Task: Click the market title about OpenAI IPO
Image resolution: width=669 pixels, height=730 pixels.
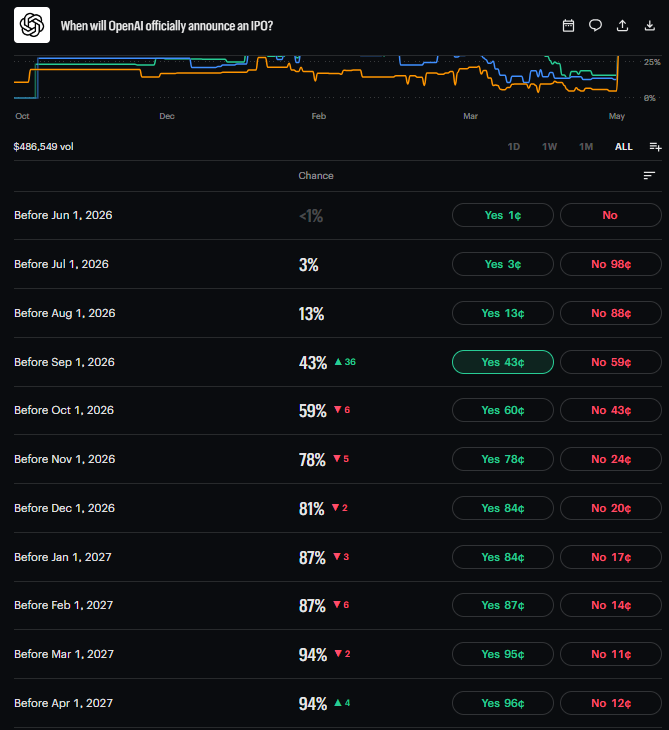Action: coord(167,26)
